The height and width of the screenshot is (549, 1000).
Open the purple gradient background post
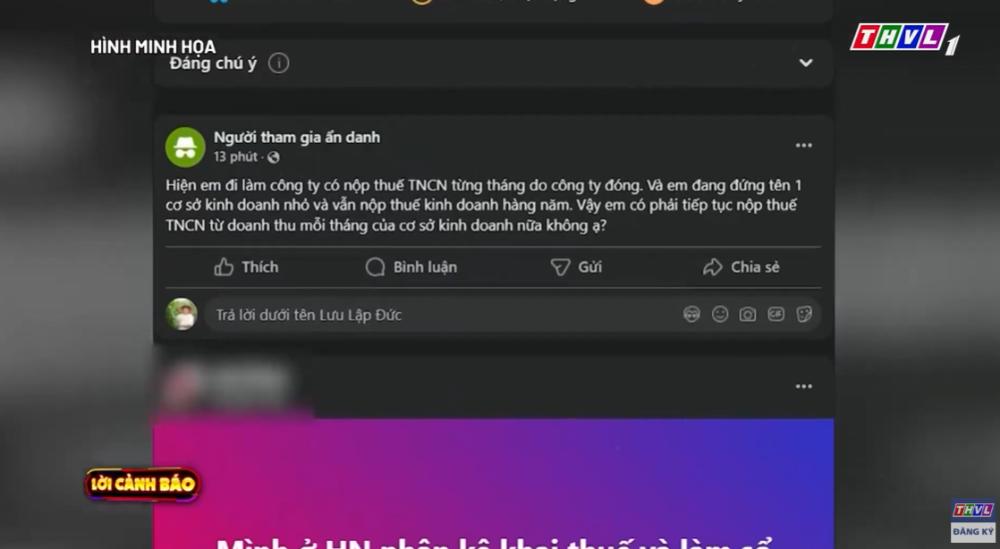click(x=493, y=483)
